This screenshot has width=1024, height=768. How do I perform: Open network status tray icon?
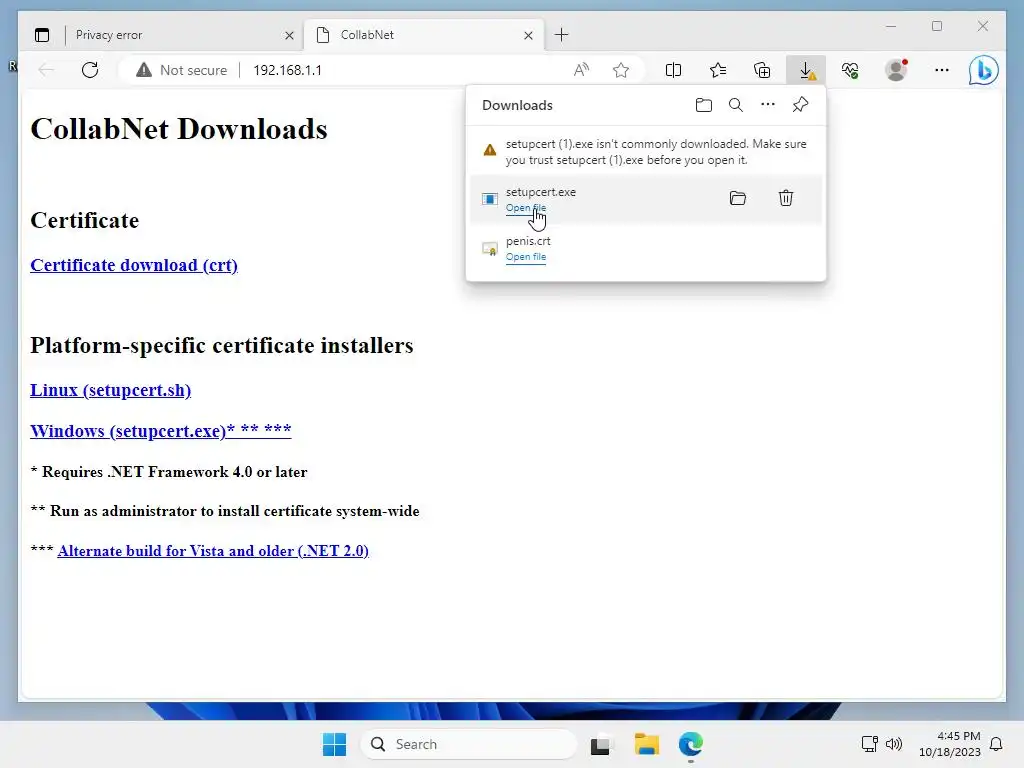tap(869, 744)
